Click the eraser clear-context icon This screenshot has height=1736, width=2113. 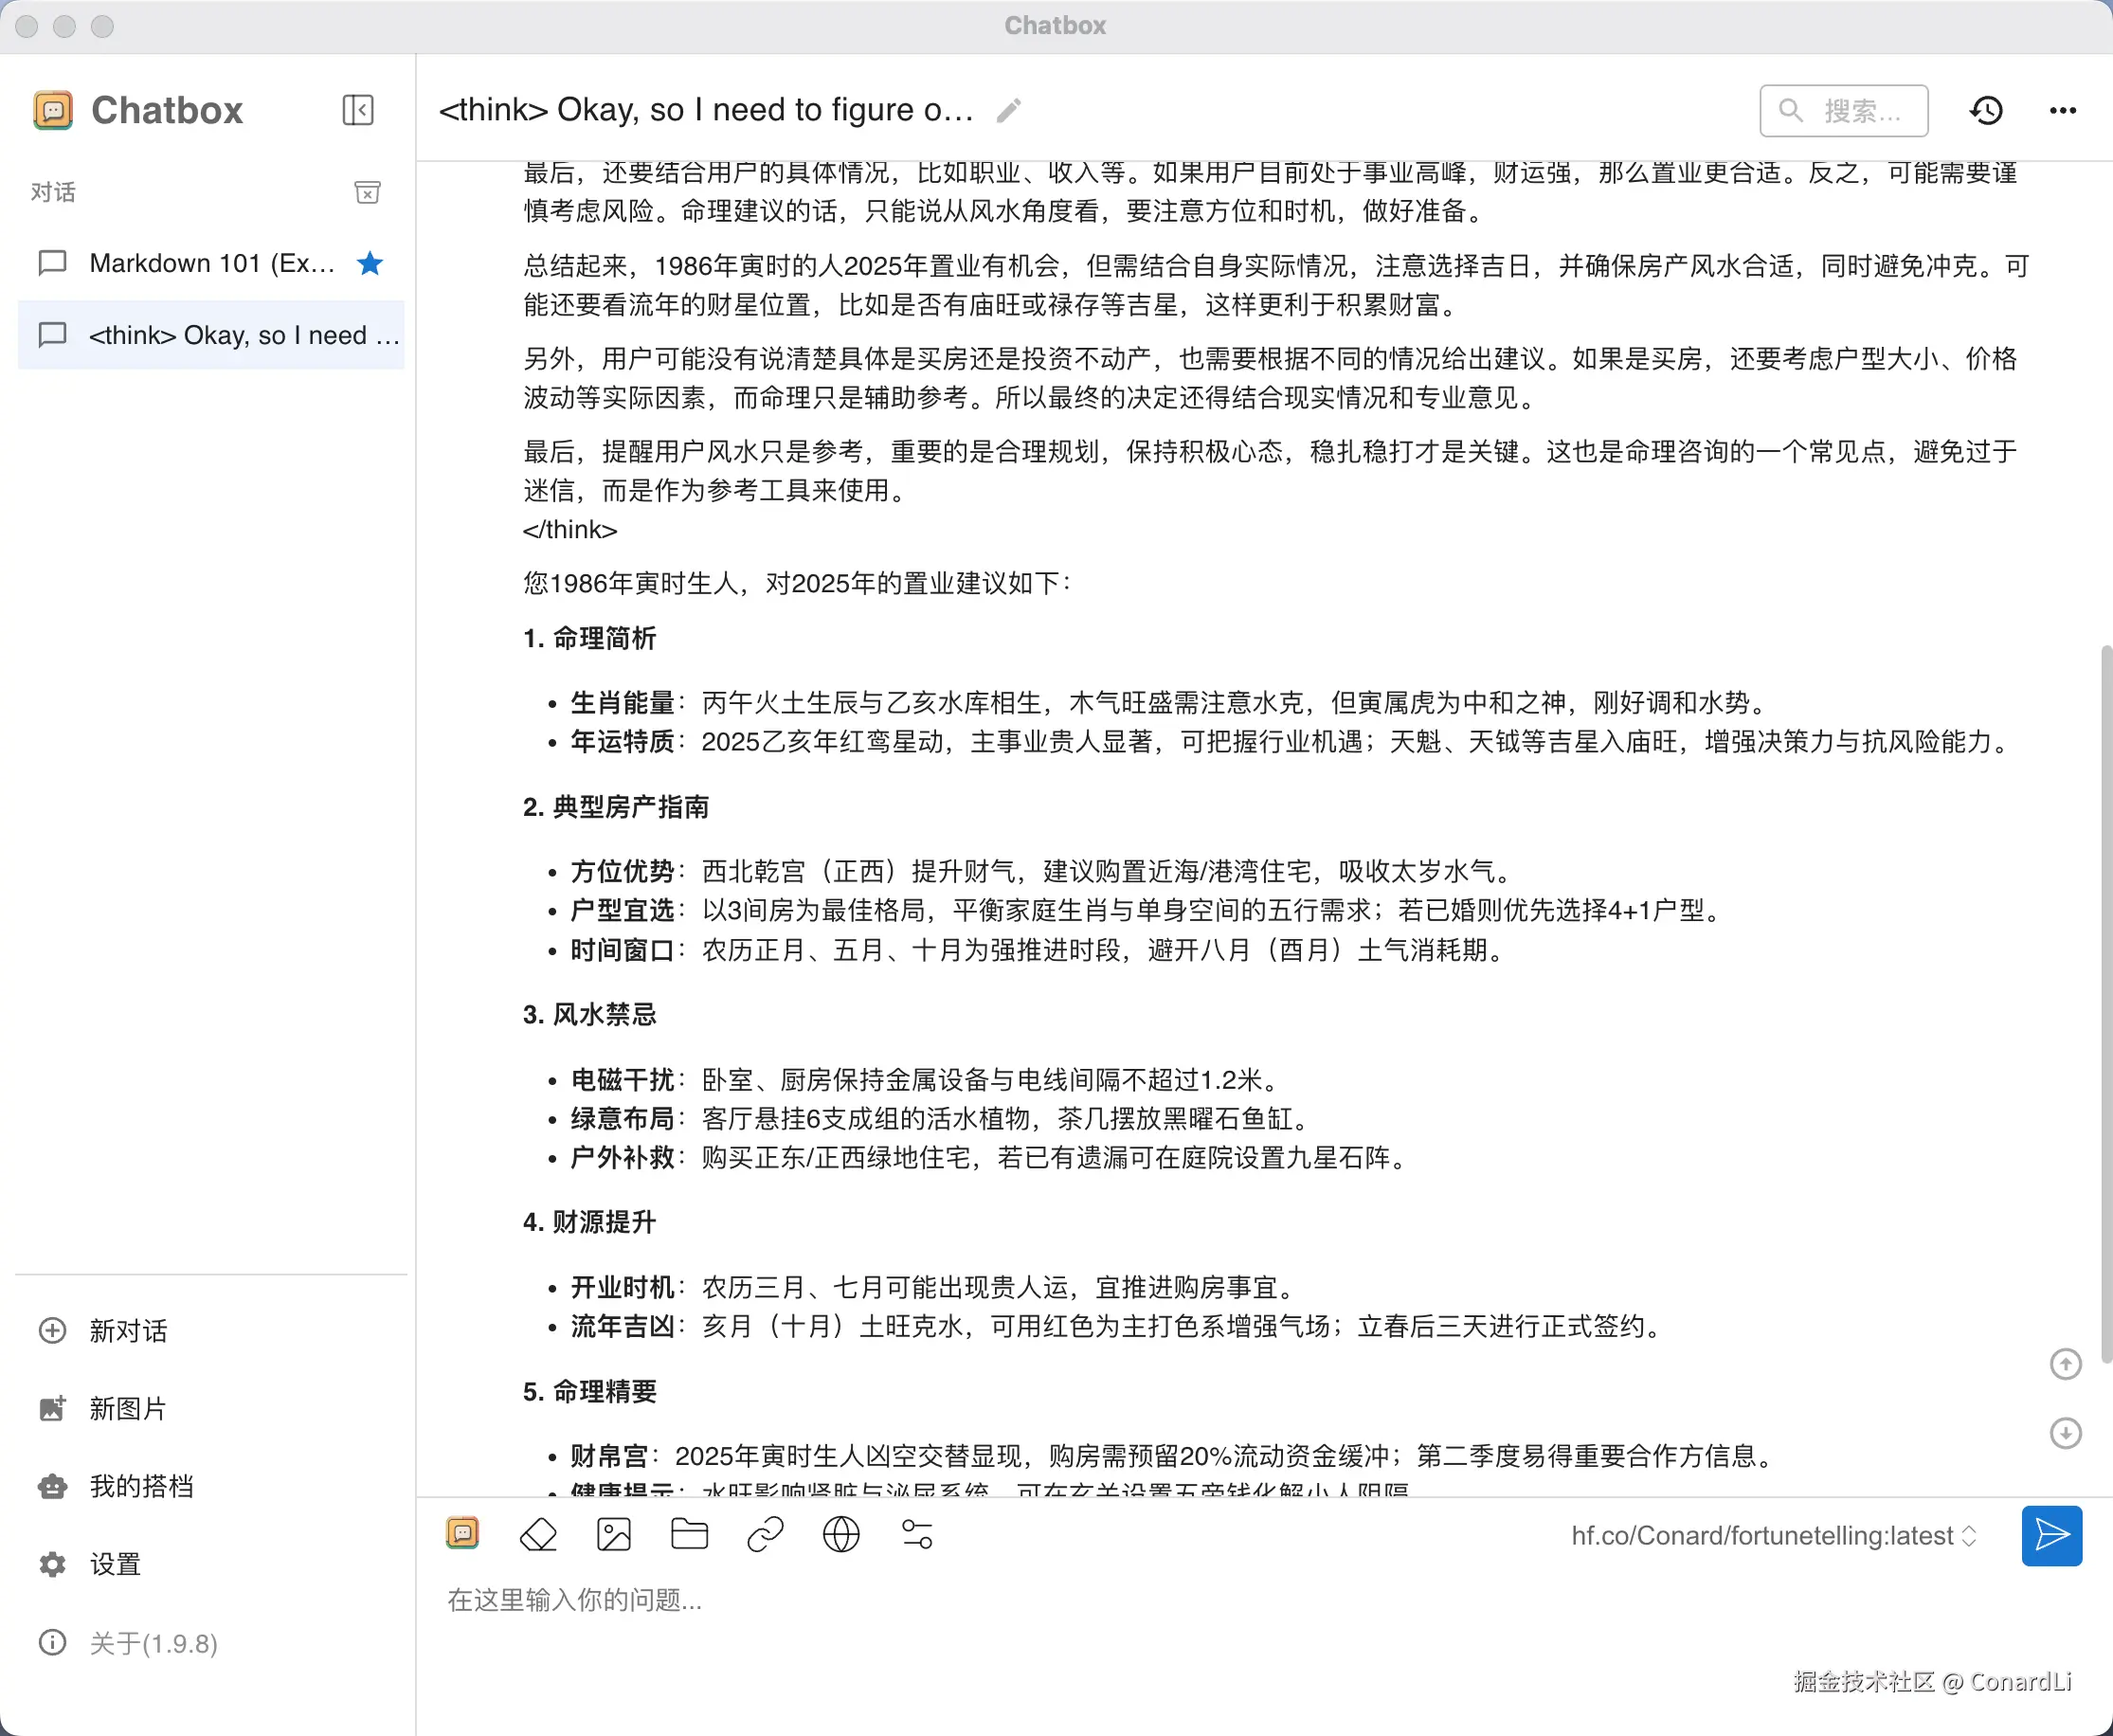coord(538,1534)
